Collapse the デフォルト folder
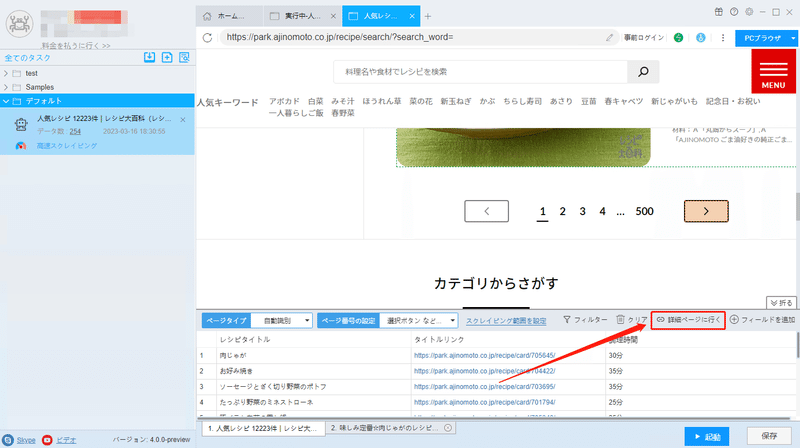 point(6,101)
